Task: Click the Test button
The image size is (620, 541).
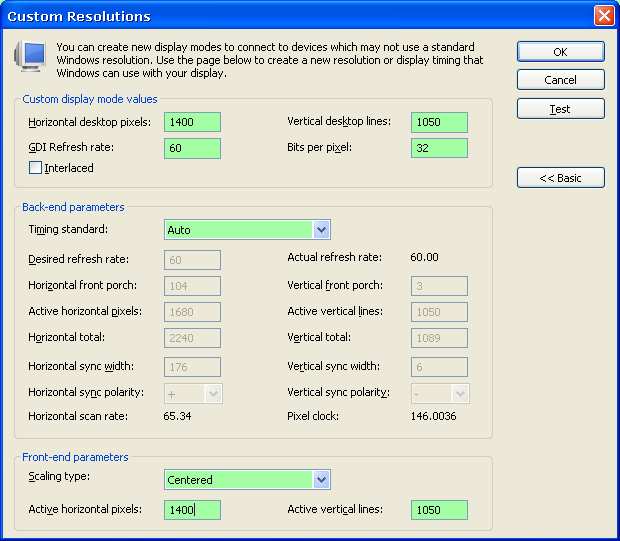Action: pyautogui.click(x=561, y=109)
